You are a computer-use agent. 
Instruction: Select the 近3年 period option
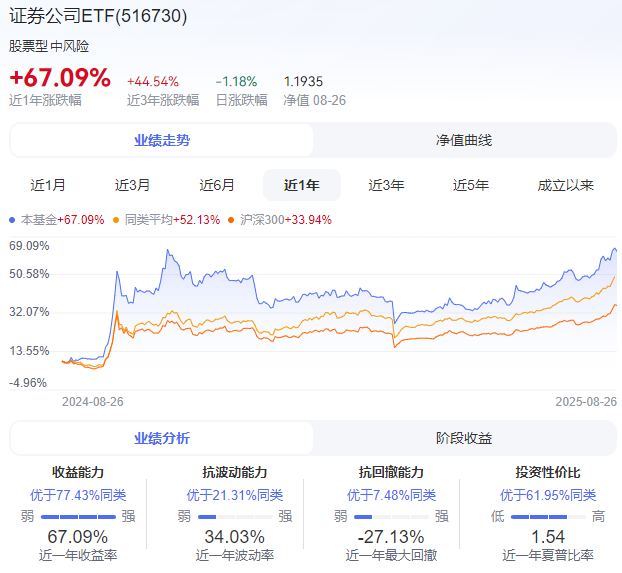click(386, 185)
